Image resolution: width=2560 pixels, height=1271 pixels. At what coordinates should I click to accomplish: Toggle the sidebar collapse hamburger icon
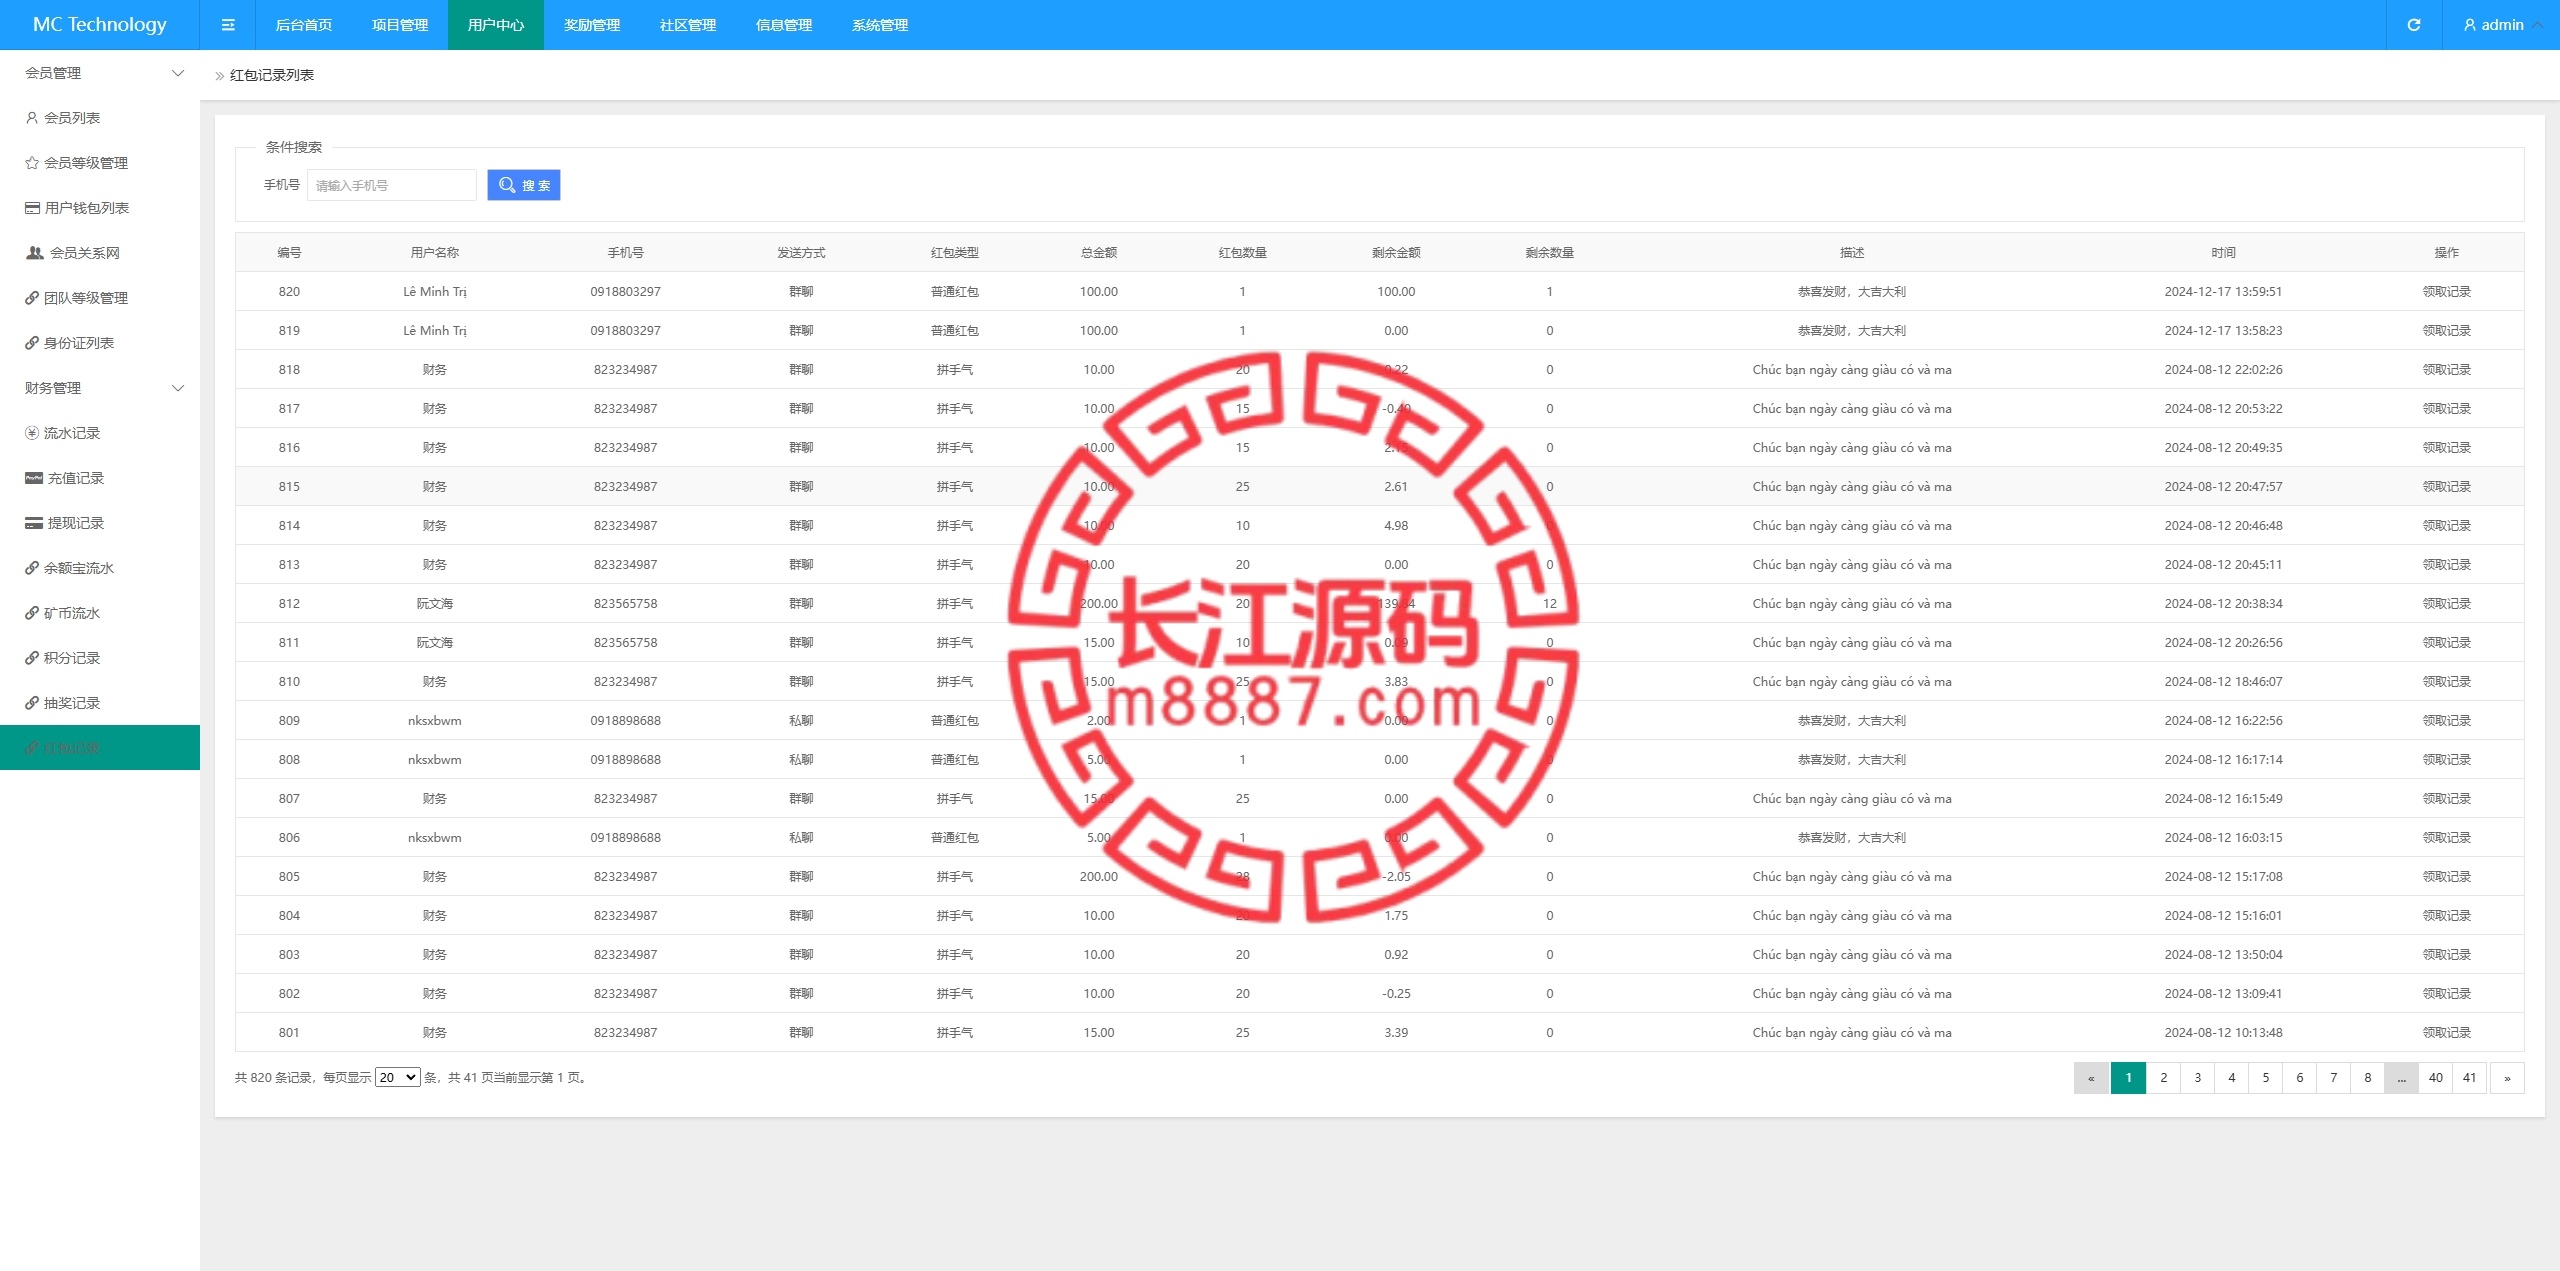click(228, 25)
